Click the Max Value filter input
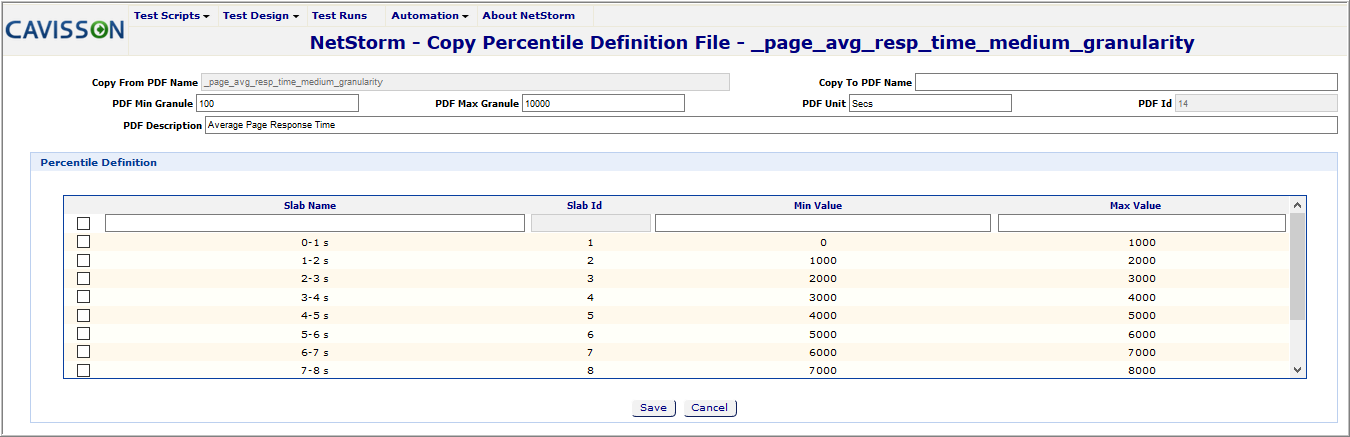Image resolution: width=1350 pixels, height=437 pixels. (x=1142, y=223)
